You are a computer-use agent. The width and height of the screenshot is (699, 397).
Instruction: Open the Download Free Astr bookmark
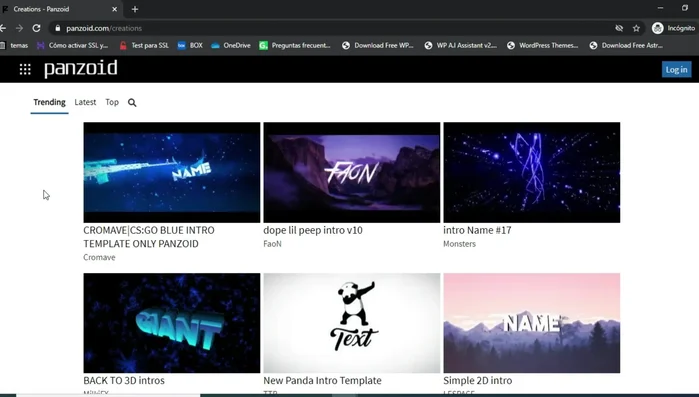point(626,45)
